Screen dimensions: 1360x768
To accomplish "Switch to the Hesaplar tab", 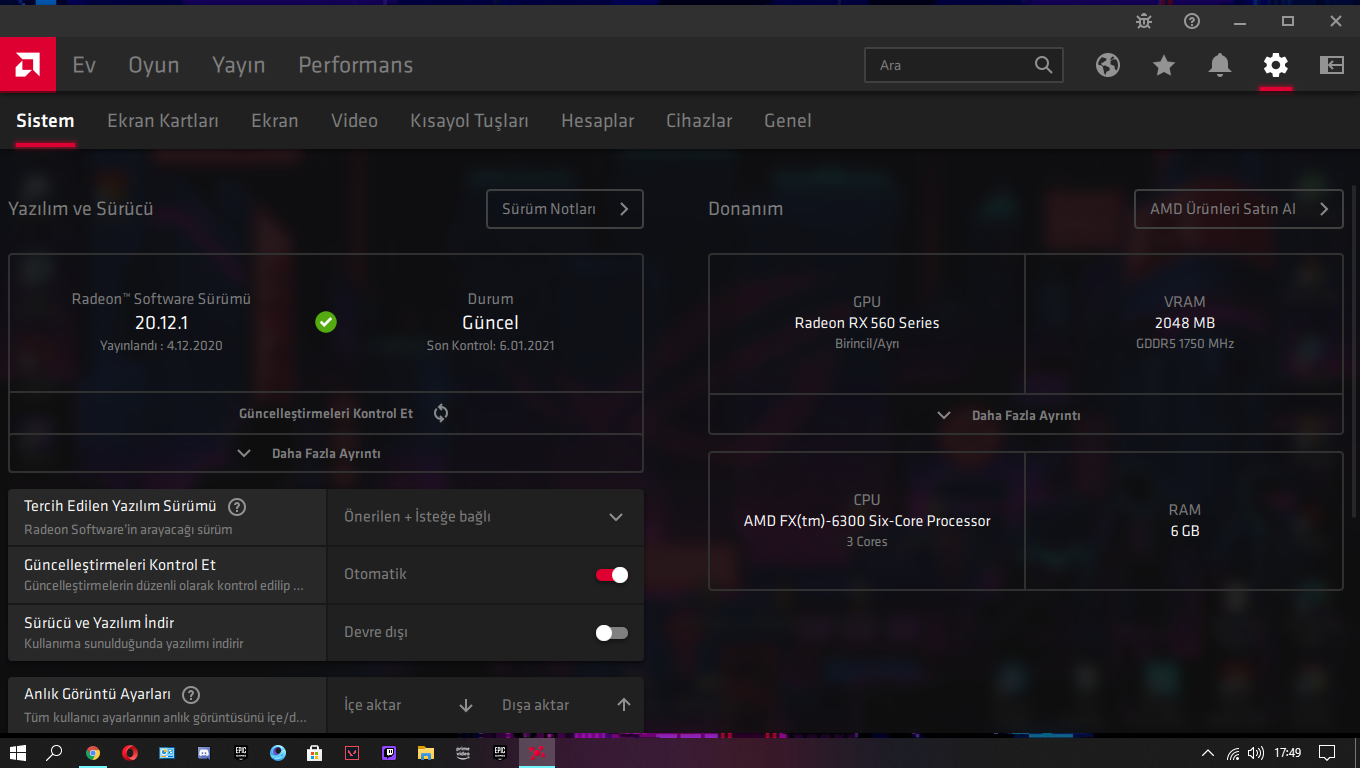I will (598, 121).
